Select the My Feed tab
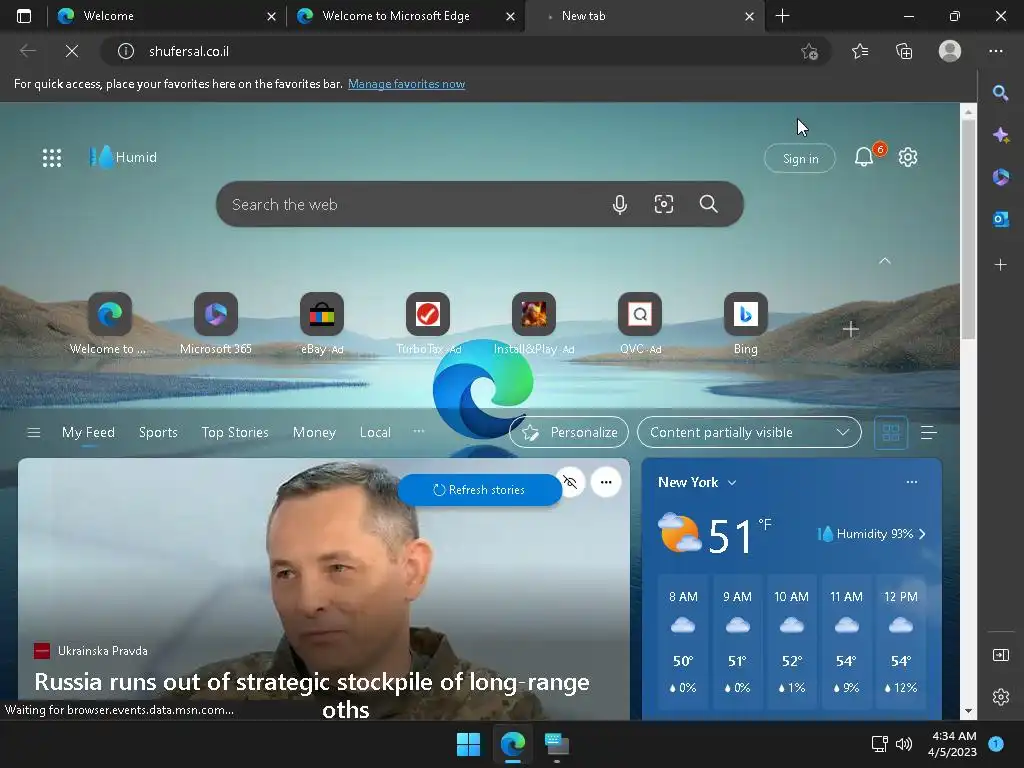This screenshot has height=768, width=1024. pos(88,432)
